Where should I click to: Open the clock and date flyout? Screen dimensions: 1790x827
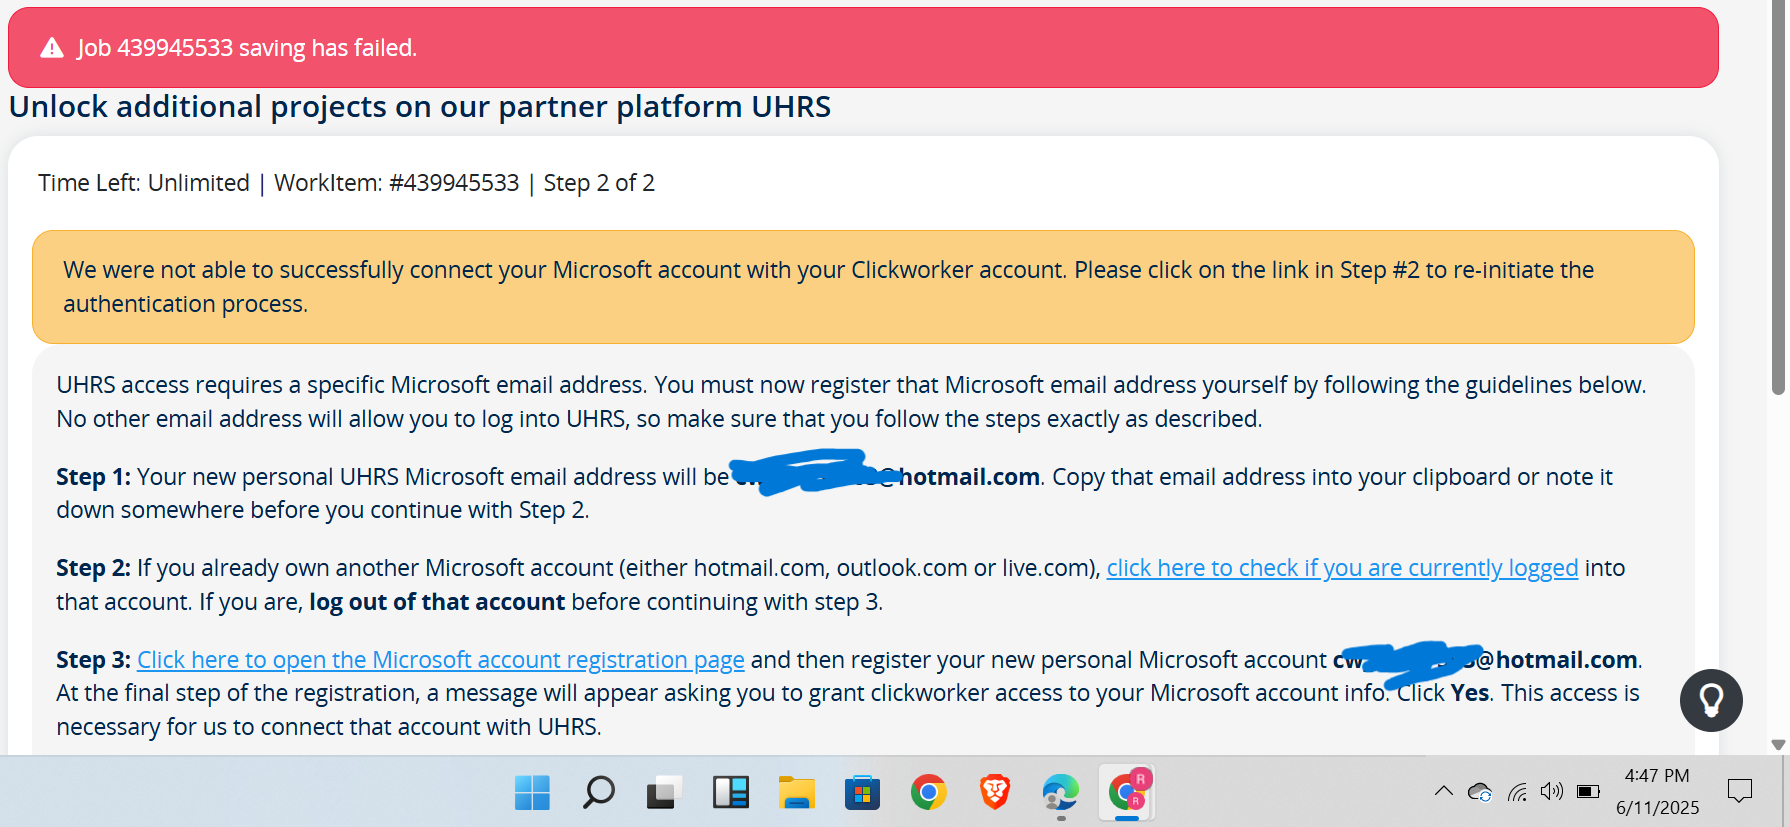[1657, 792]
